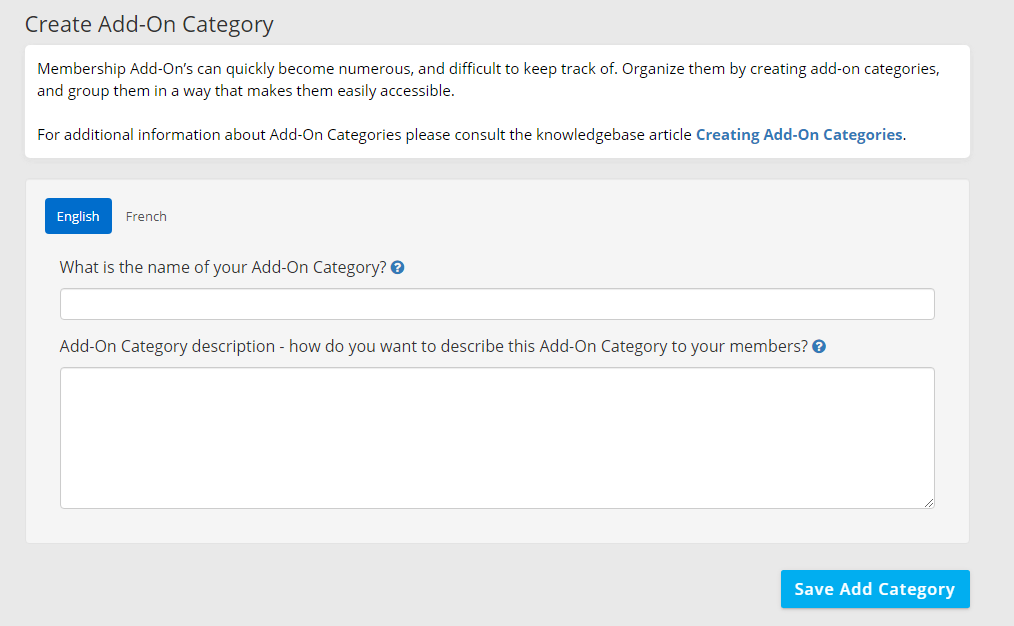The image size is (1014, 626).
Task: Place cursor inside the large description box
Action: click(497, 438)
